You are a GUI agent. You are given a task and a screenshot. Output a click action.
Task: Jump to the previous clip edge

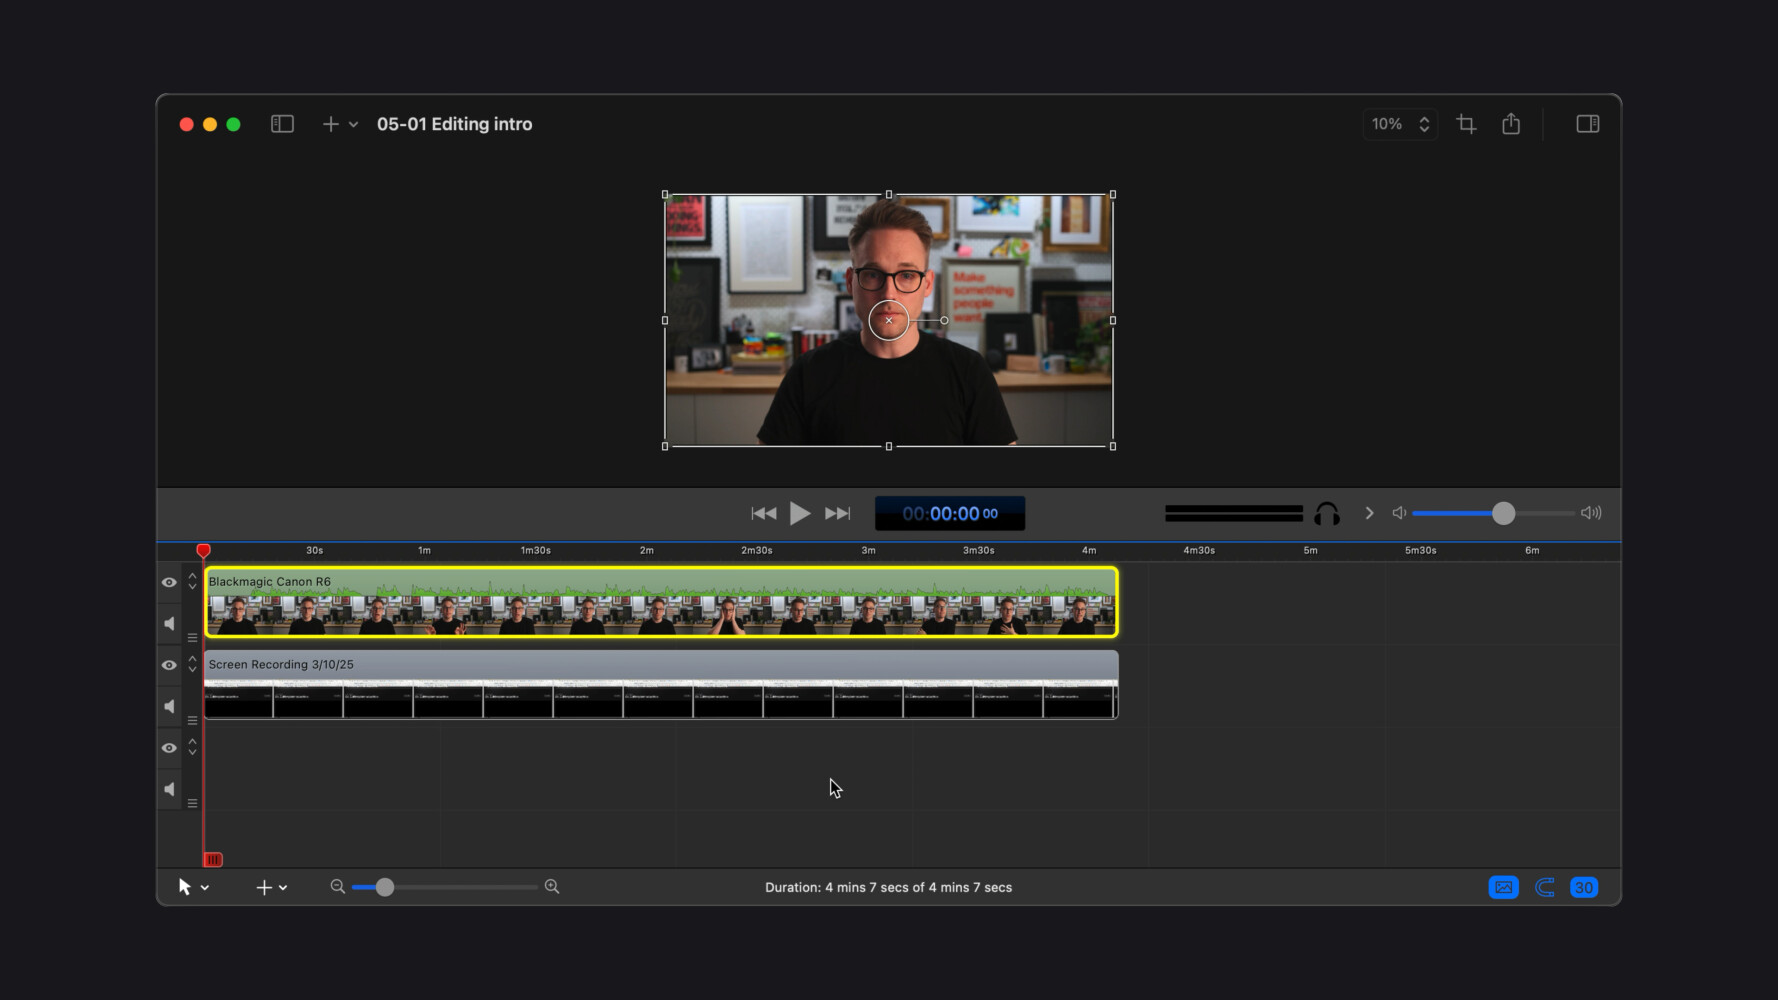pos(764,513)
